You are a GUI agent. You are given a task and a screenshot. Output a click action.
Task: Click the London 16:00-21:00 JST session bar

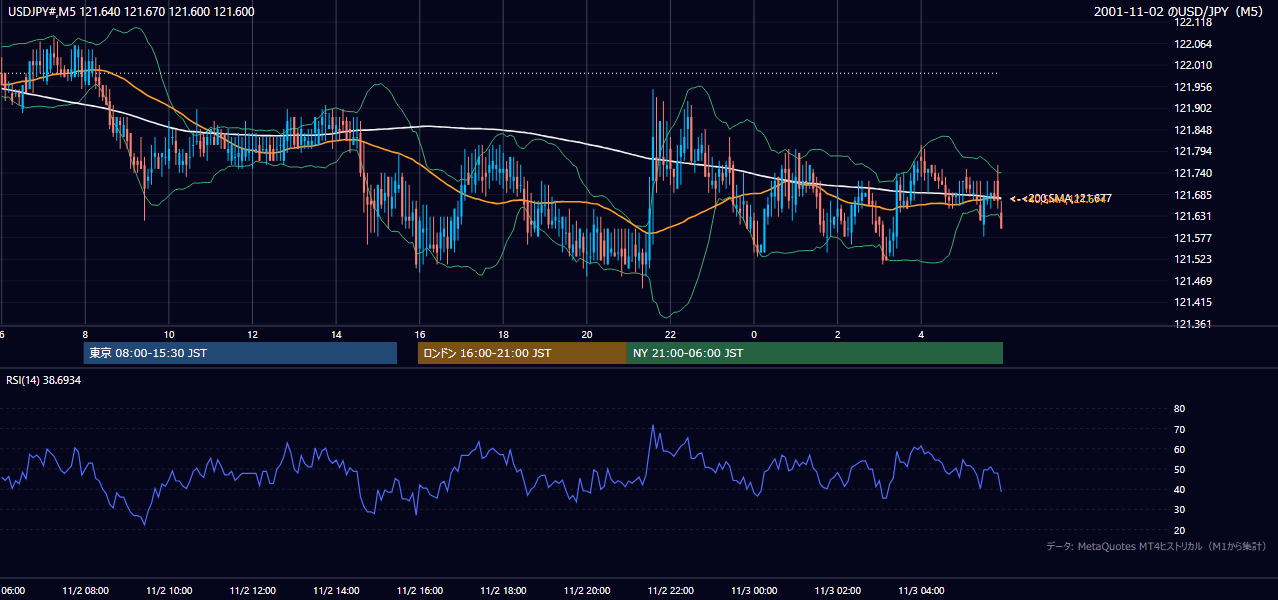click(x=522, y=353)
